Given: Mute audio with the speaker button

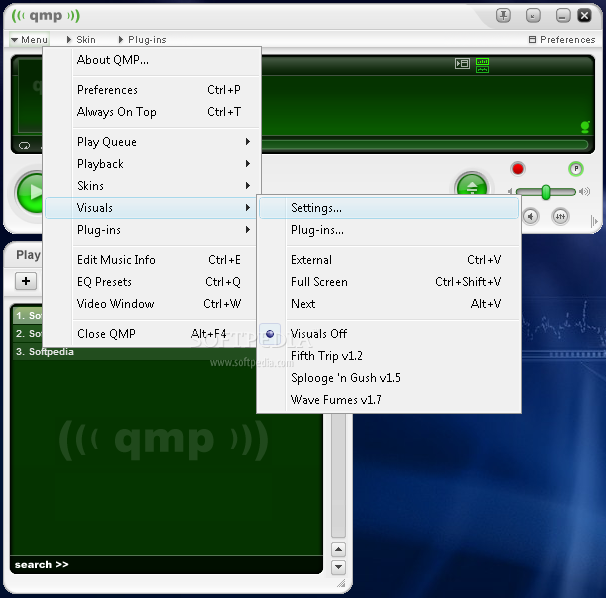Looking at the screenshot, I should [531, 216].
